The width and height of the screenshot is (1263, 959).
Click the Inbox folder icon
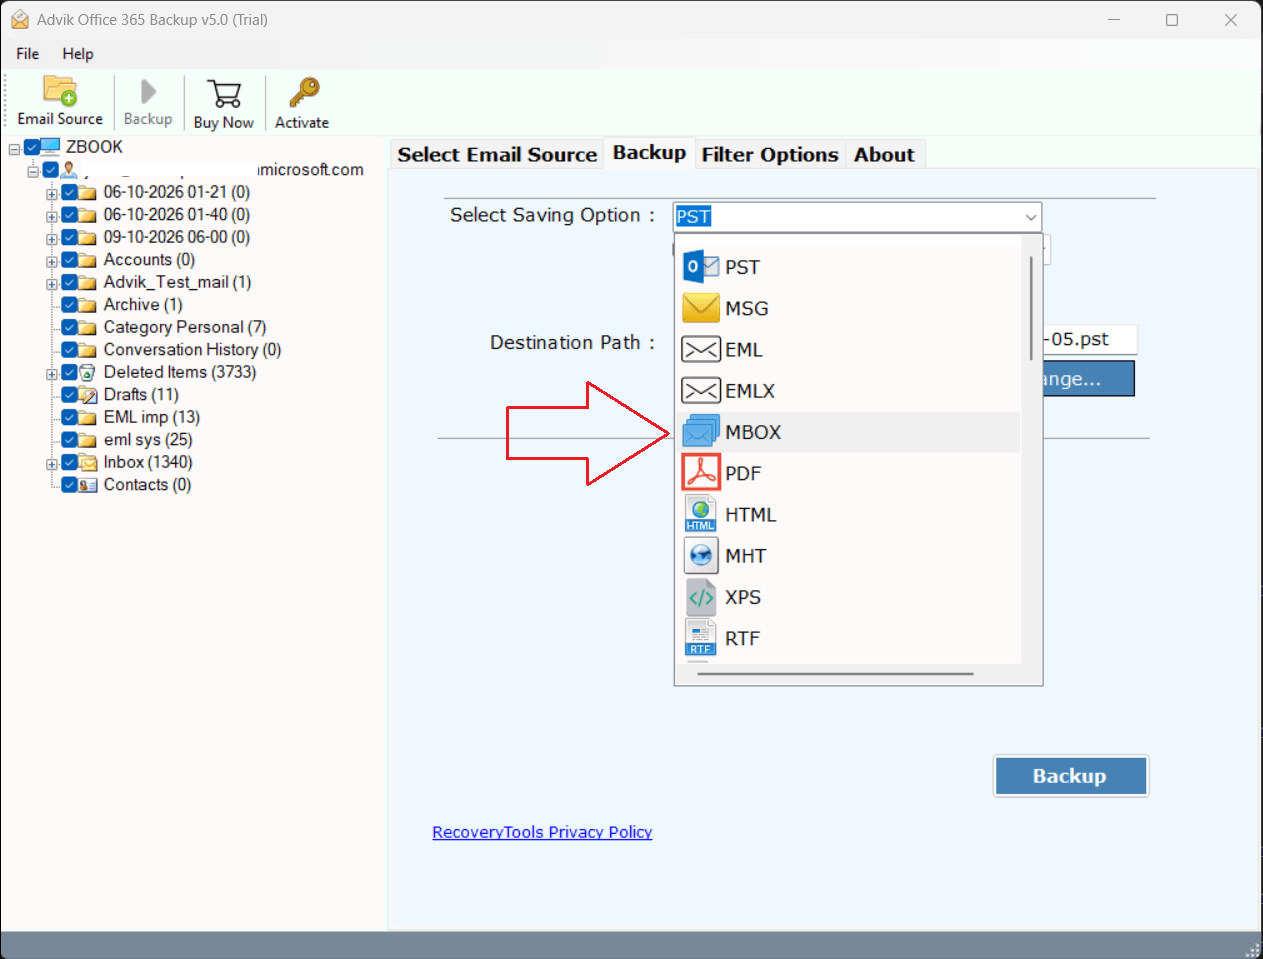tap(87, 462)
